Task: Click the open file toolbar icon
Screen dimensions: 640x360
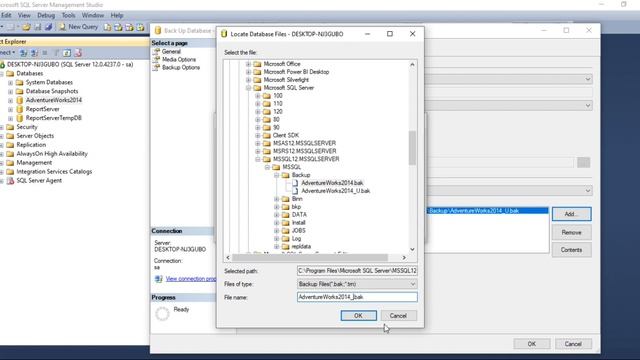Action: 27,27
